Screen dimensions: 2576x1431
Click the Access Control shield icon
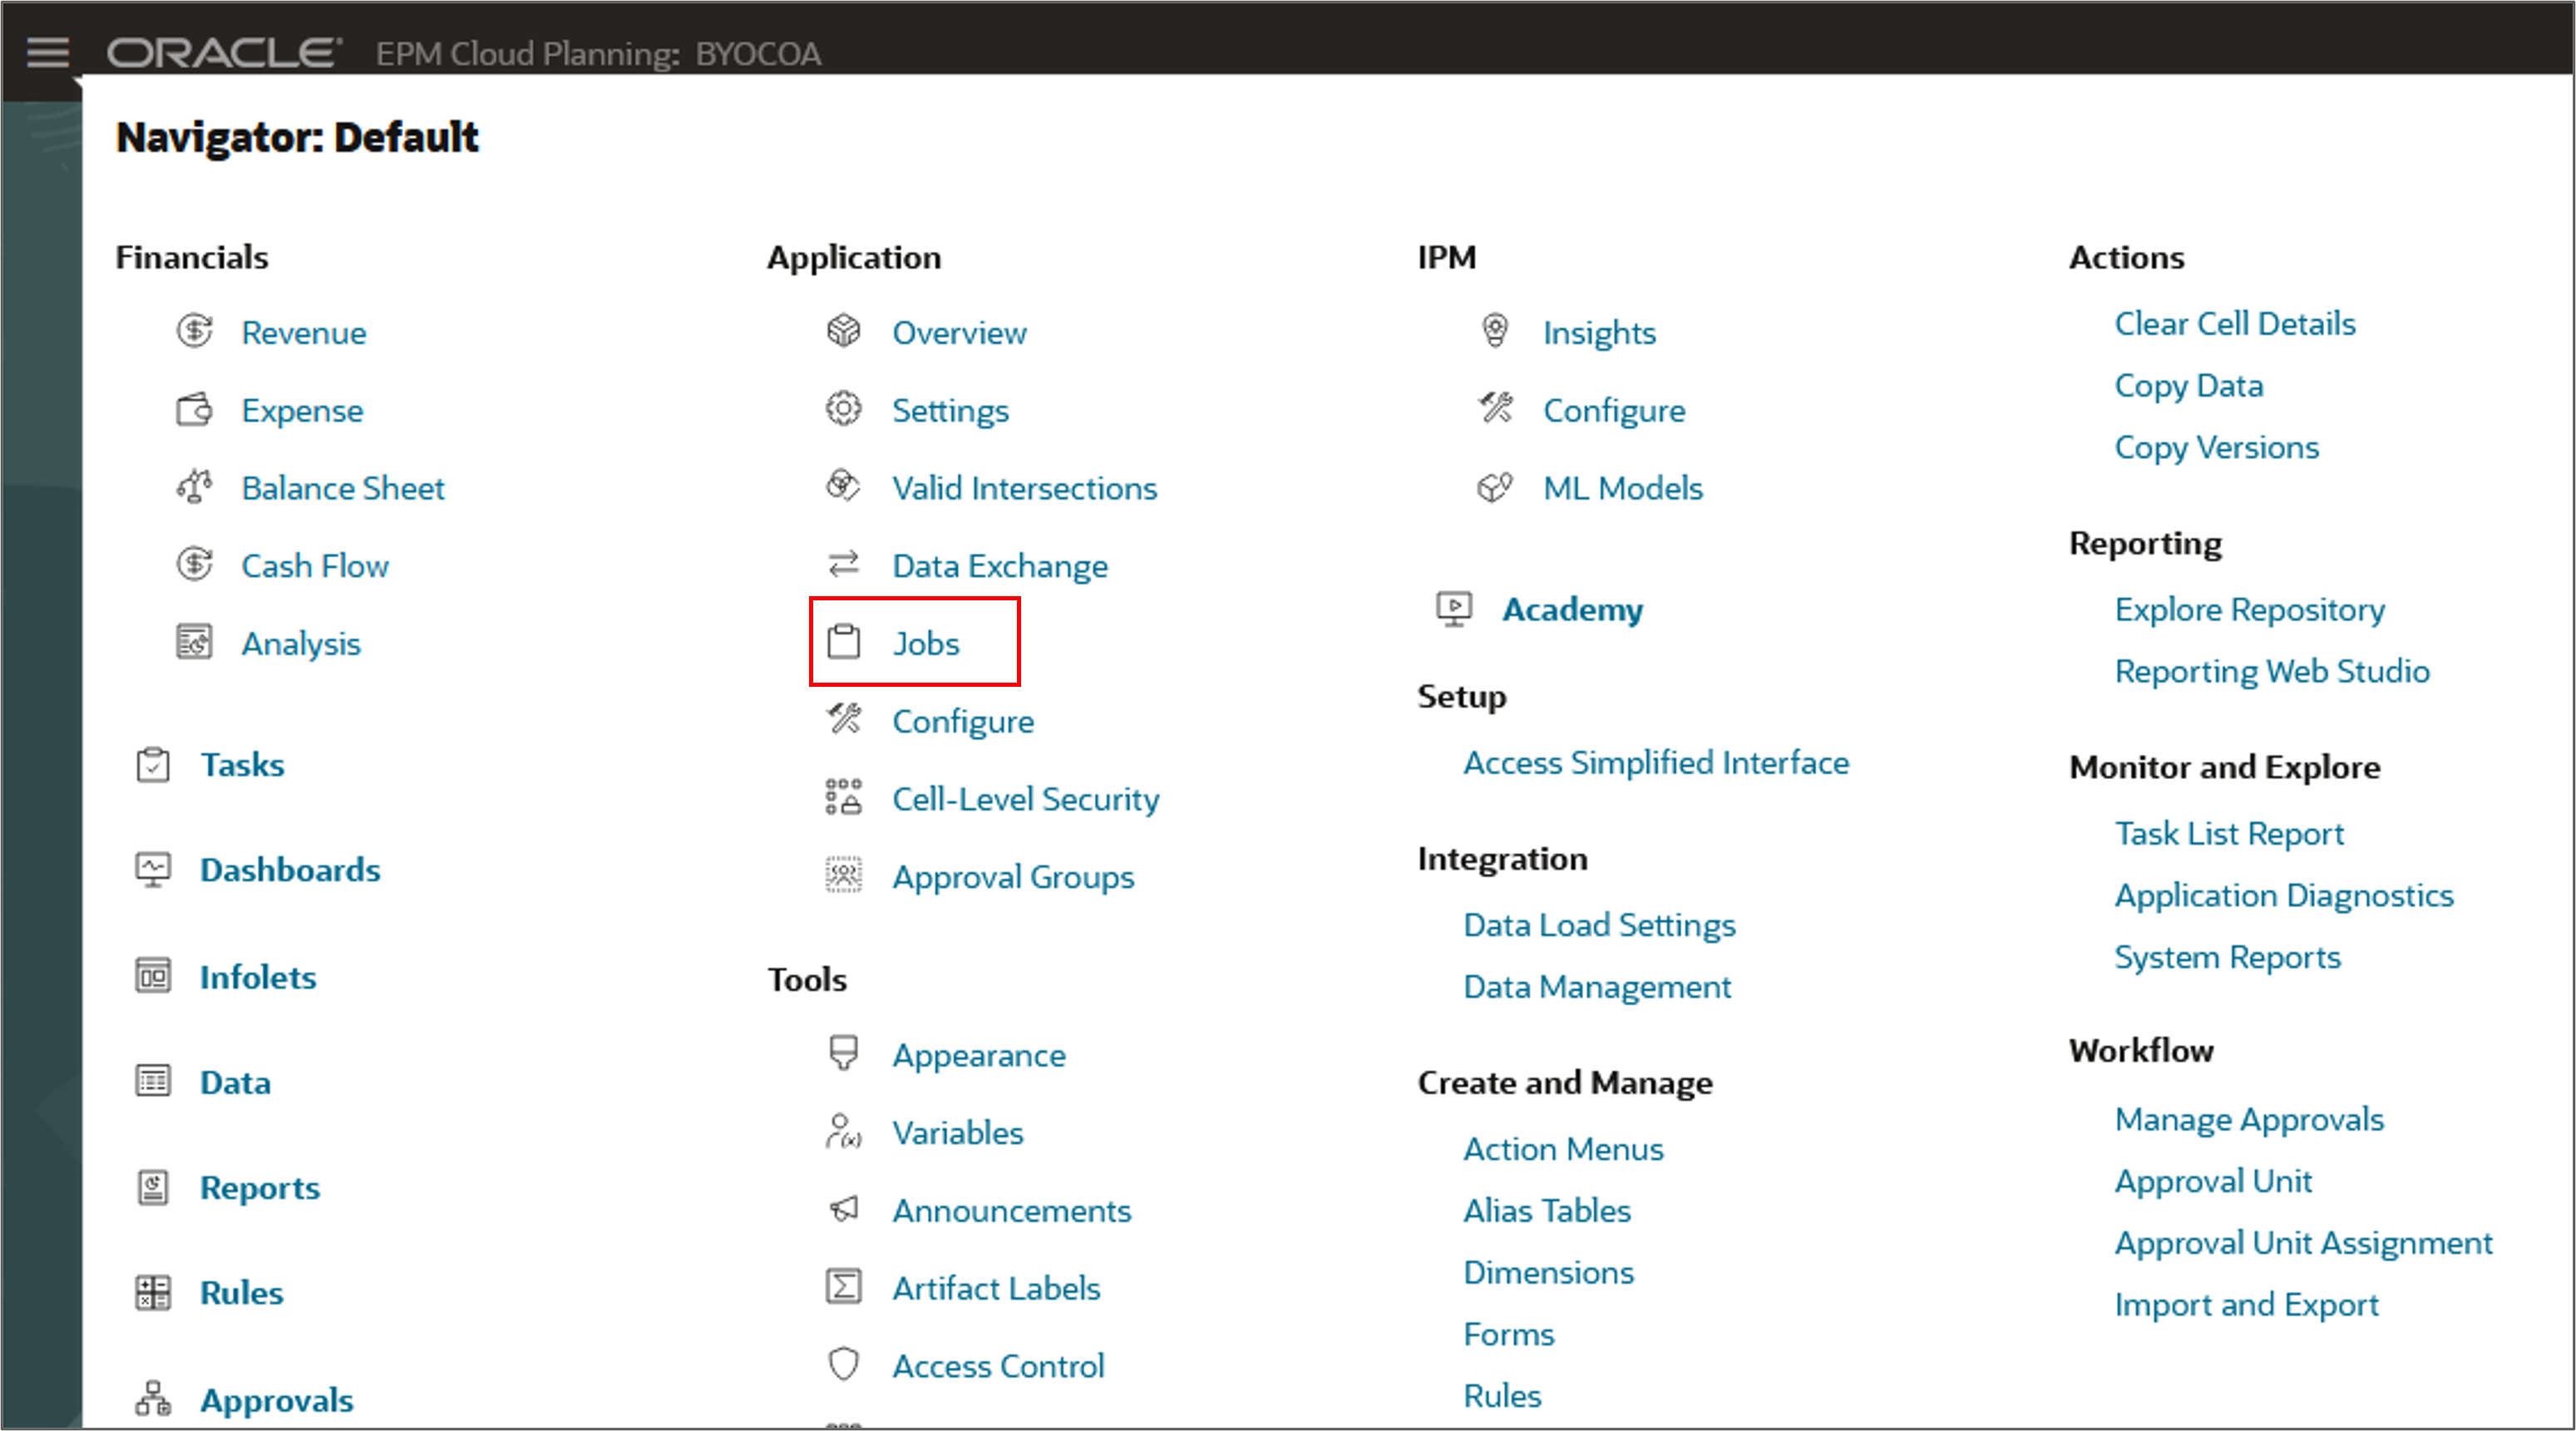(844, 1364)
